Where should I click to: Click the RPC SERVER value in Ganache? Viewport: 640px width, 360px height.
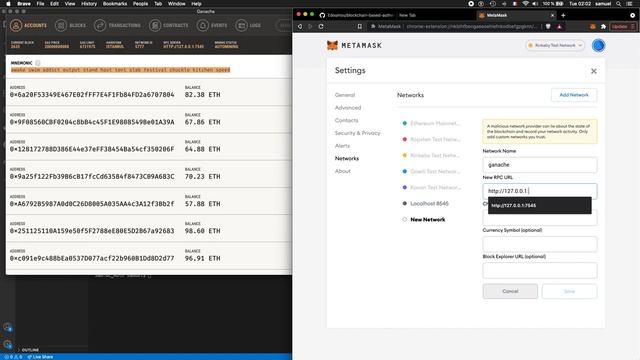183,47
